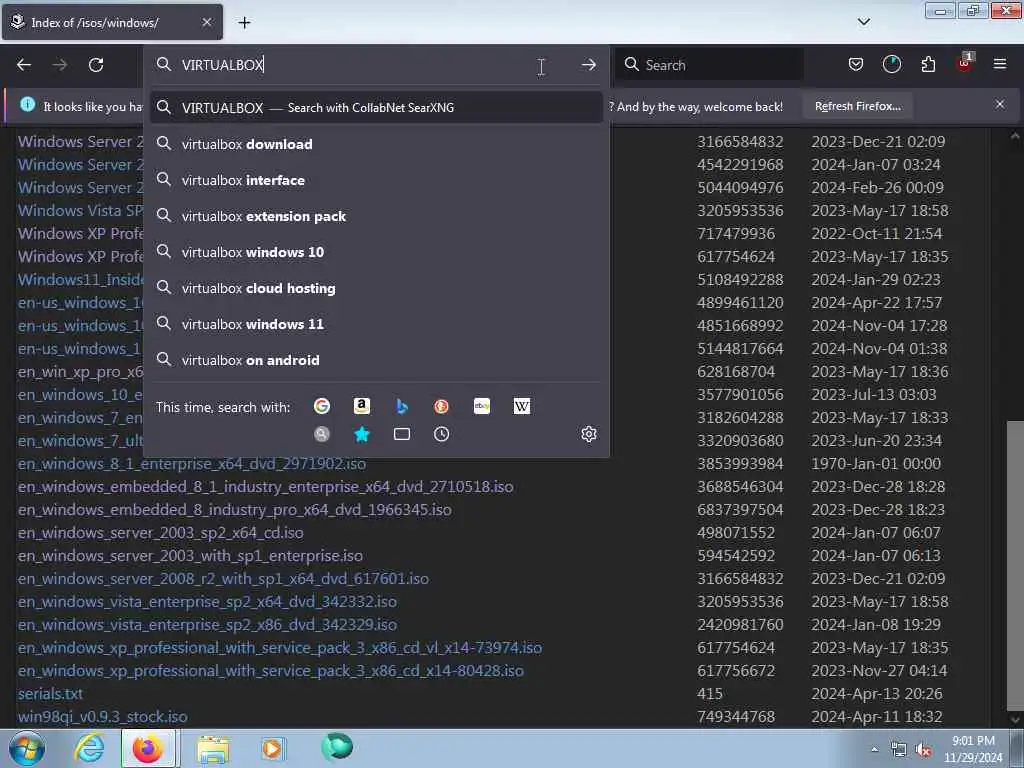Click the Search box in toolbar
The height and width of the screenshot is (768, 1024).
pyautogui.click(x=710, y=65)
